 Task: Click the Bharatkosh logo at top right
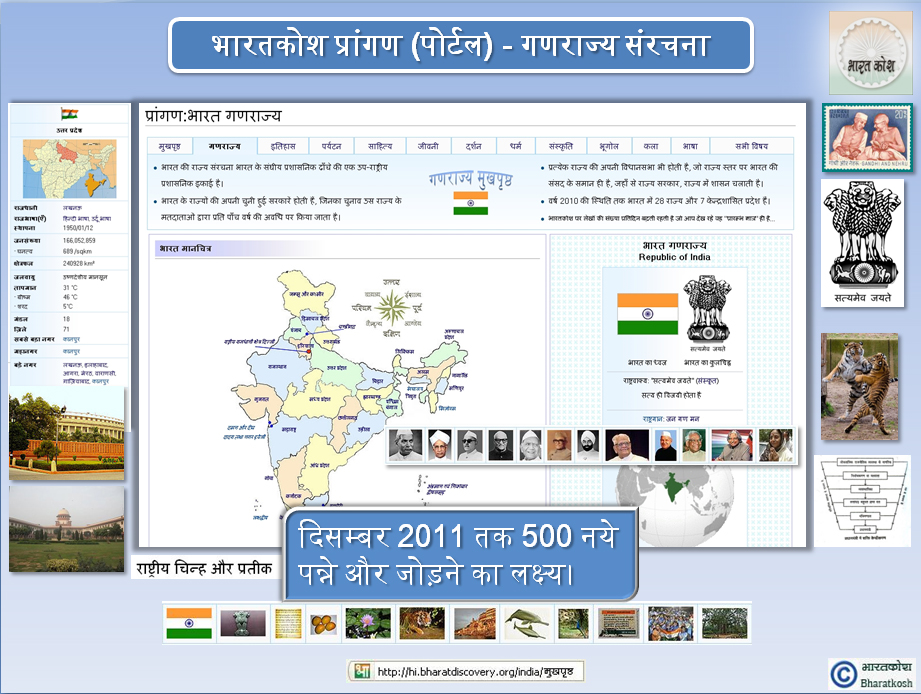(x=869, y=53)
